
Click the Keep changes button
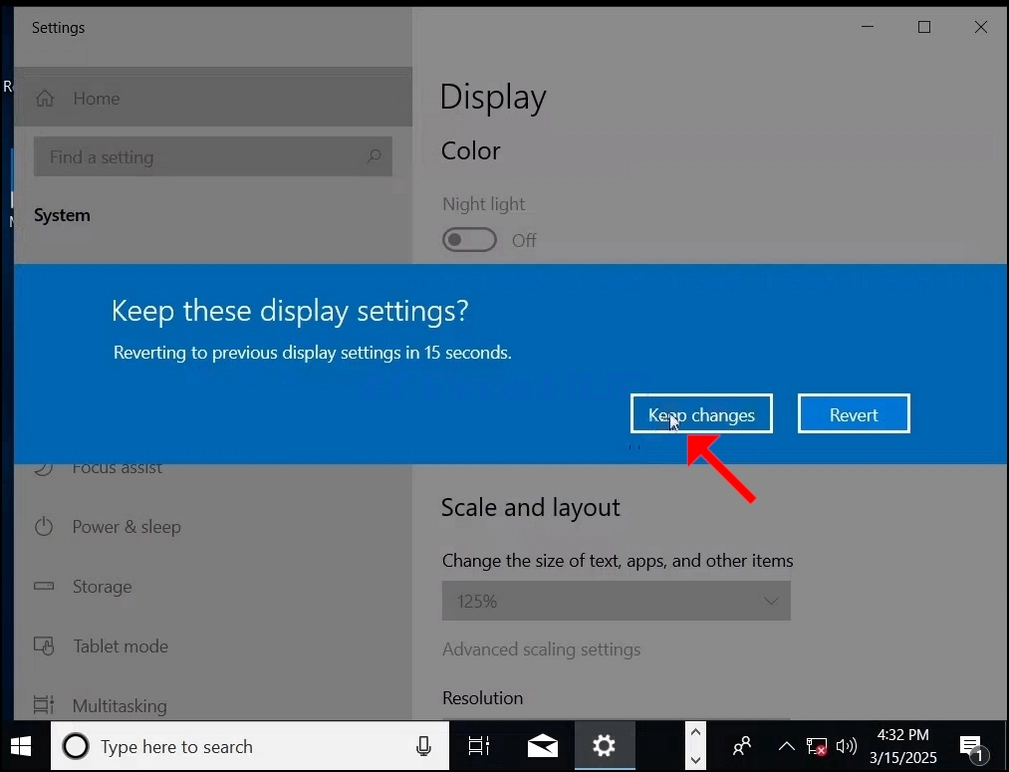701,414
